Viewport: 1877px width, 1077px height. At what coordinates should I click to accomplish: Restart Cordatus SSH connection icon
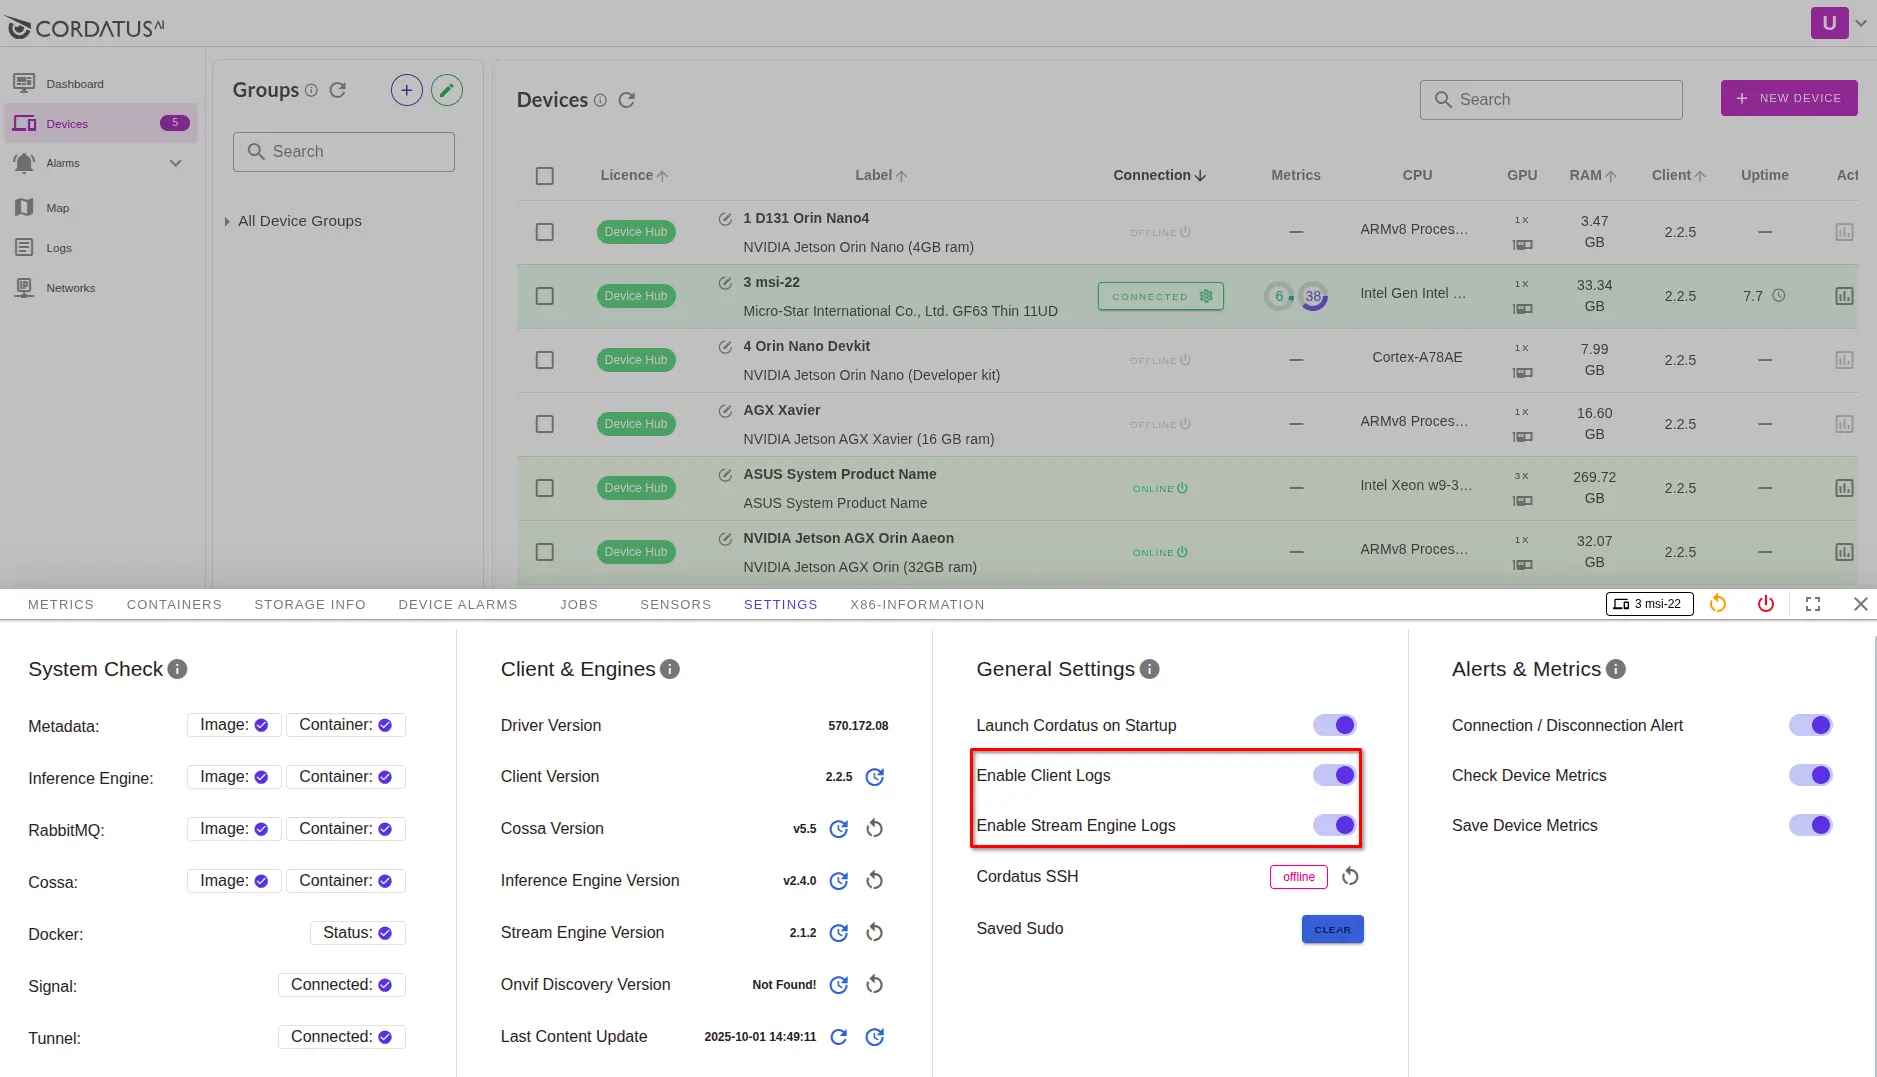pos(1350,877)
